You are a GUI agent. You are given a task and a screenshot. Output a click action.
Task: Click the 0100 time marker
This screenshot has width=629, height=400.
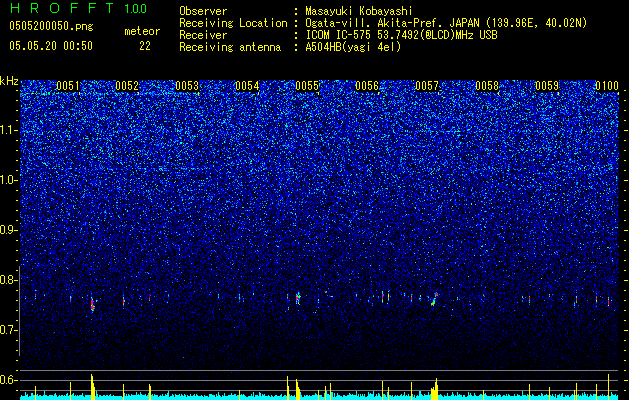[607, 86]
